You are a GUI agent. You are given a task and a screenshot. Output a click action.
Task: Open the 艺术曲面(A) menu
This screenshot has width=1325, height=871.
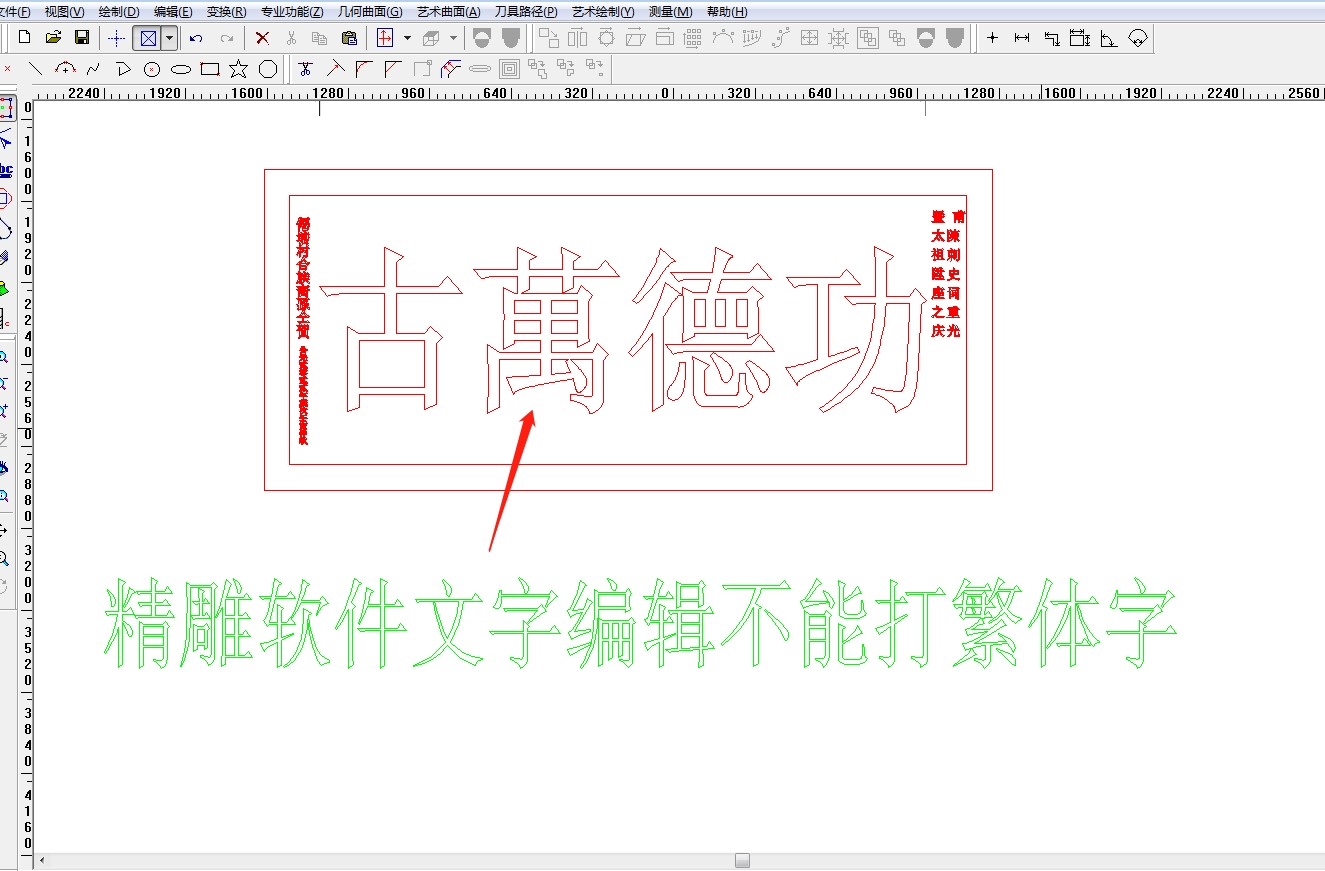click(x=448, y=12)
